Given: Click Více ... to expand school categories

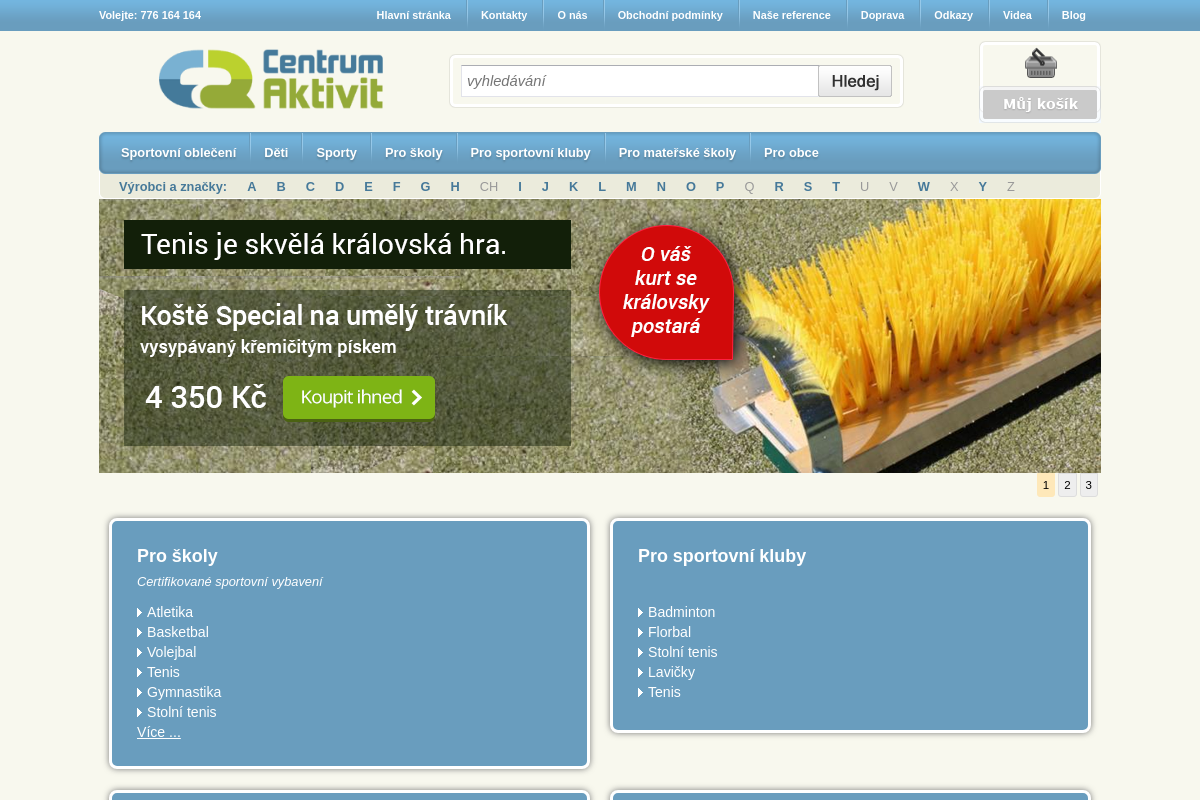Looking at the screenshot, I should [x=158, y=732].
